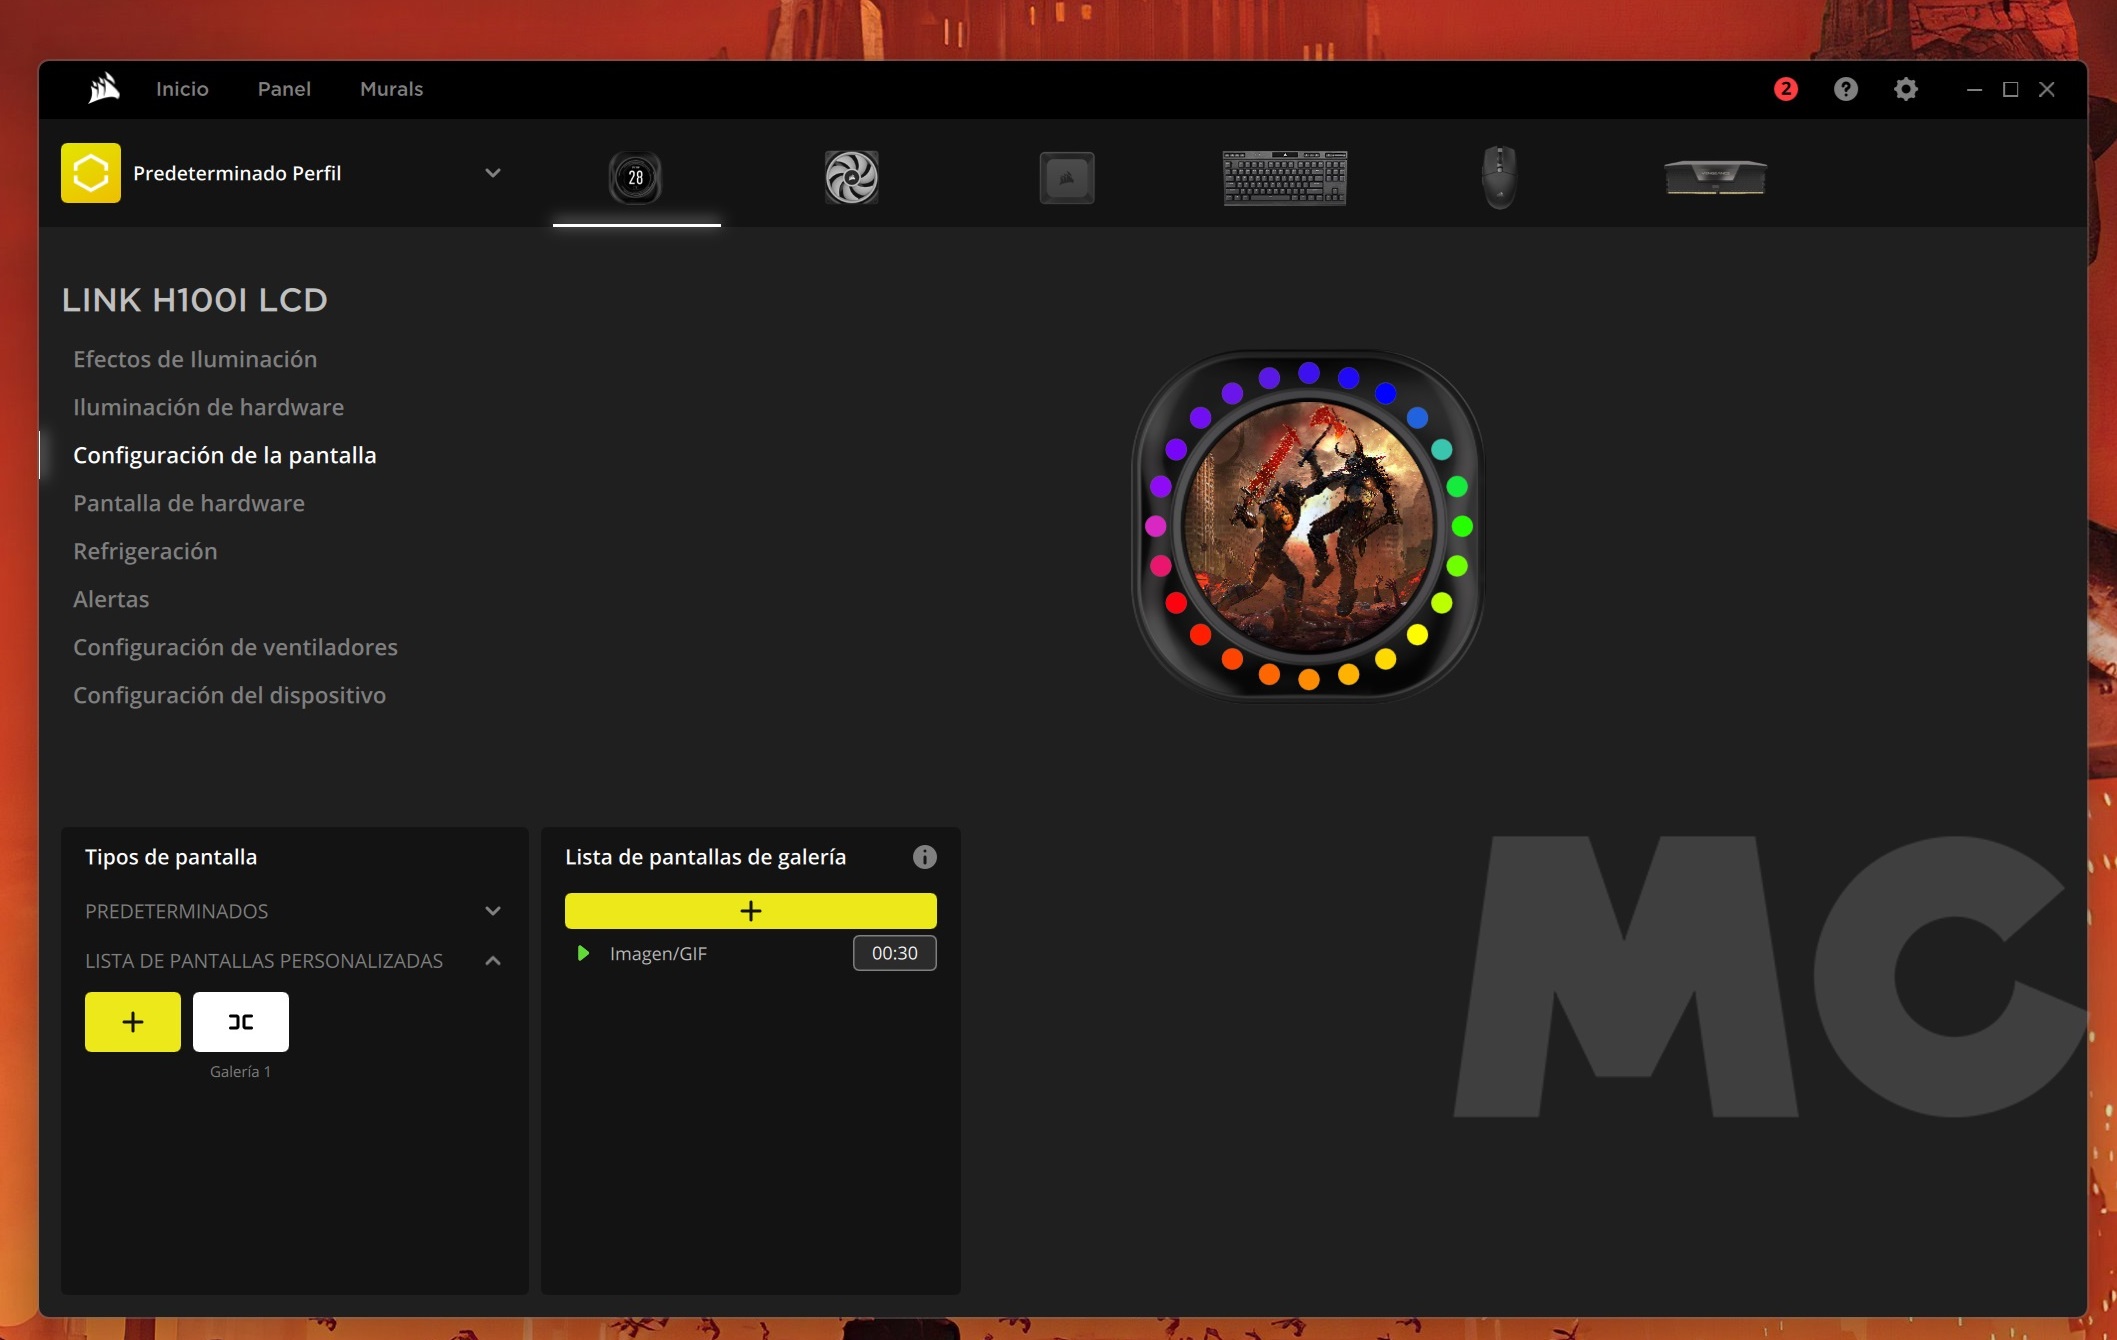Select the keyboard device icon
The width and height of the screenshot is (2117, 1340).
pyautogui.click(x=1284, y=177)
